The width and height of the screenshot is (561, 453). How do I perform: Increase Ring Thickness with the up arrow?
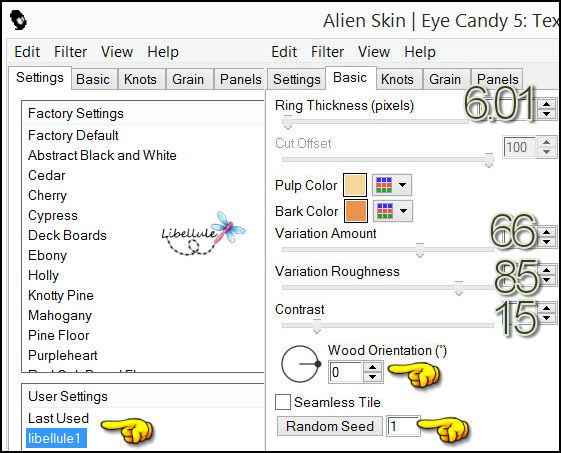[x=546, y=104]
